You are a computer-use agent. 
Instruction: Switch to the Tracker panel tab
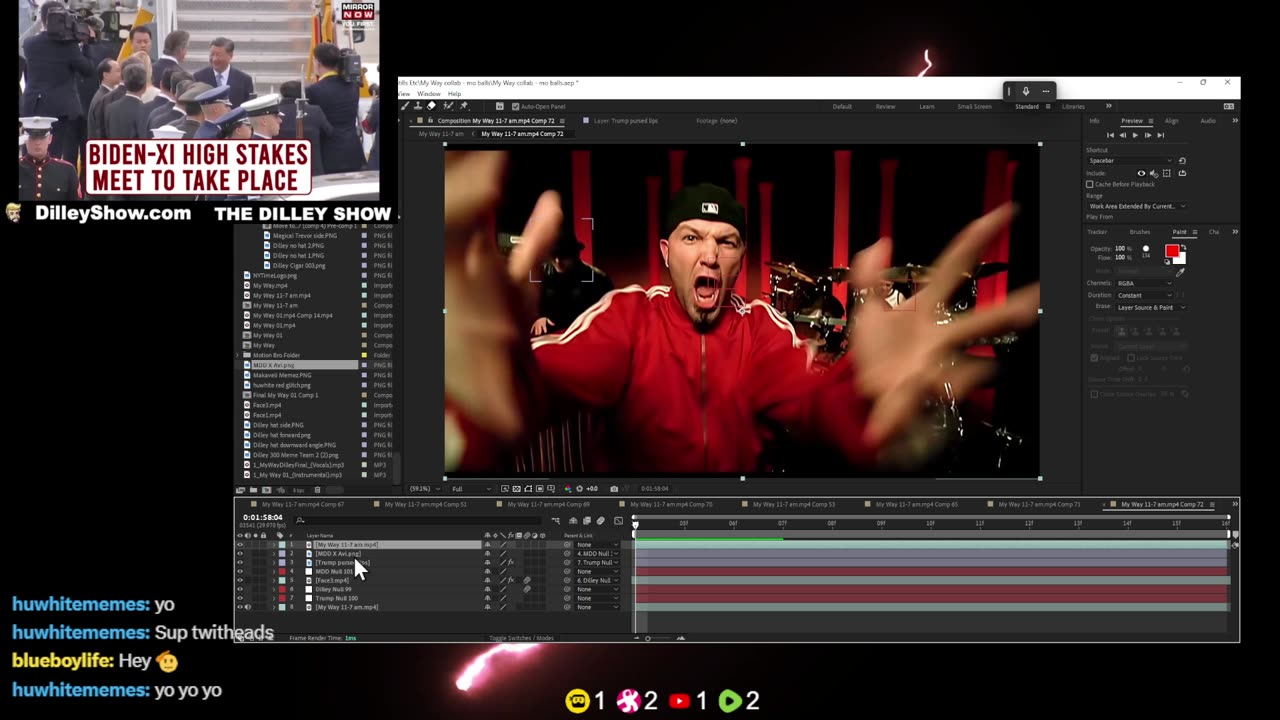[x=1097, y=232]
